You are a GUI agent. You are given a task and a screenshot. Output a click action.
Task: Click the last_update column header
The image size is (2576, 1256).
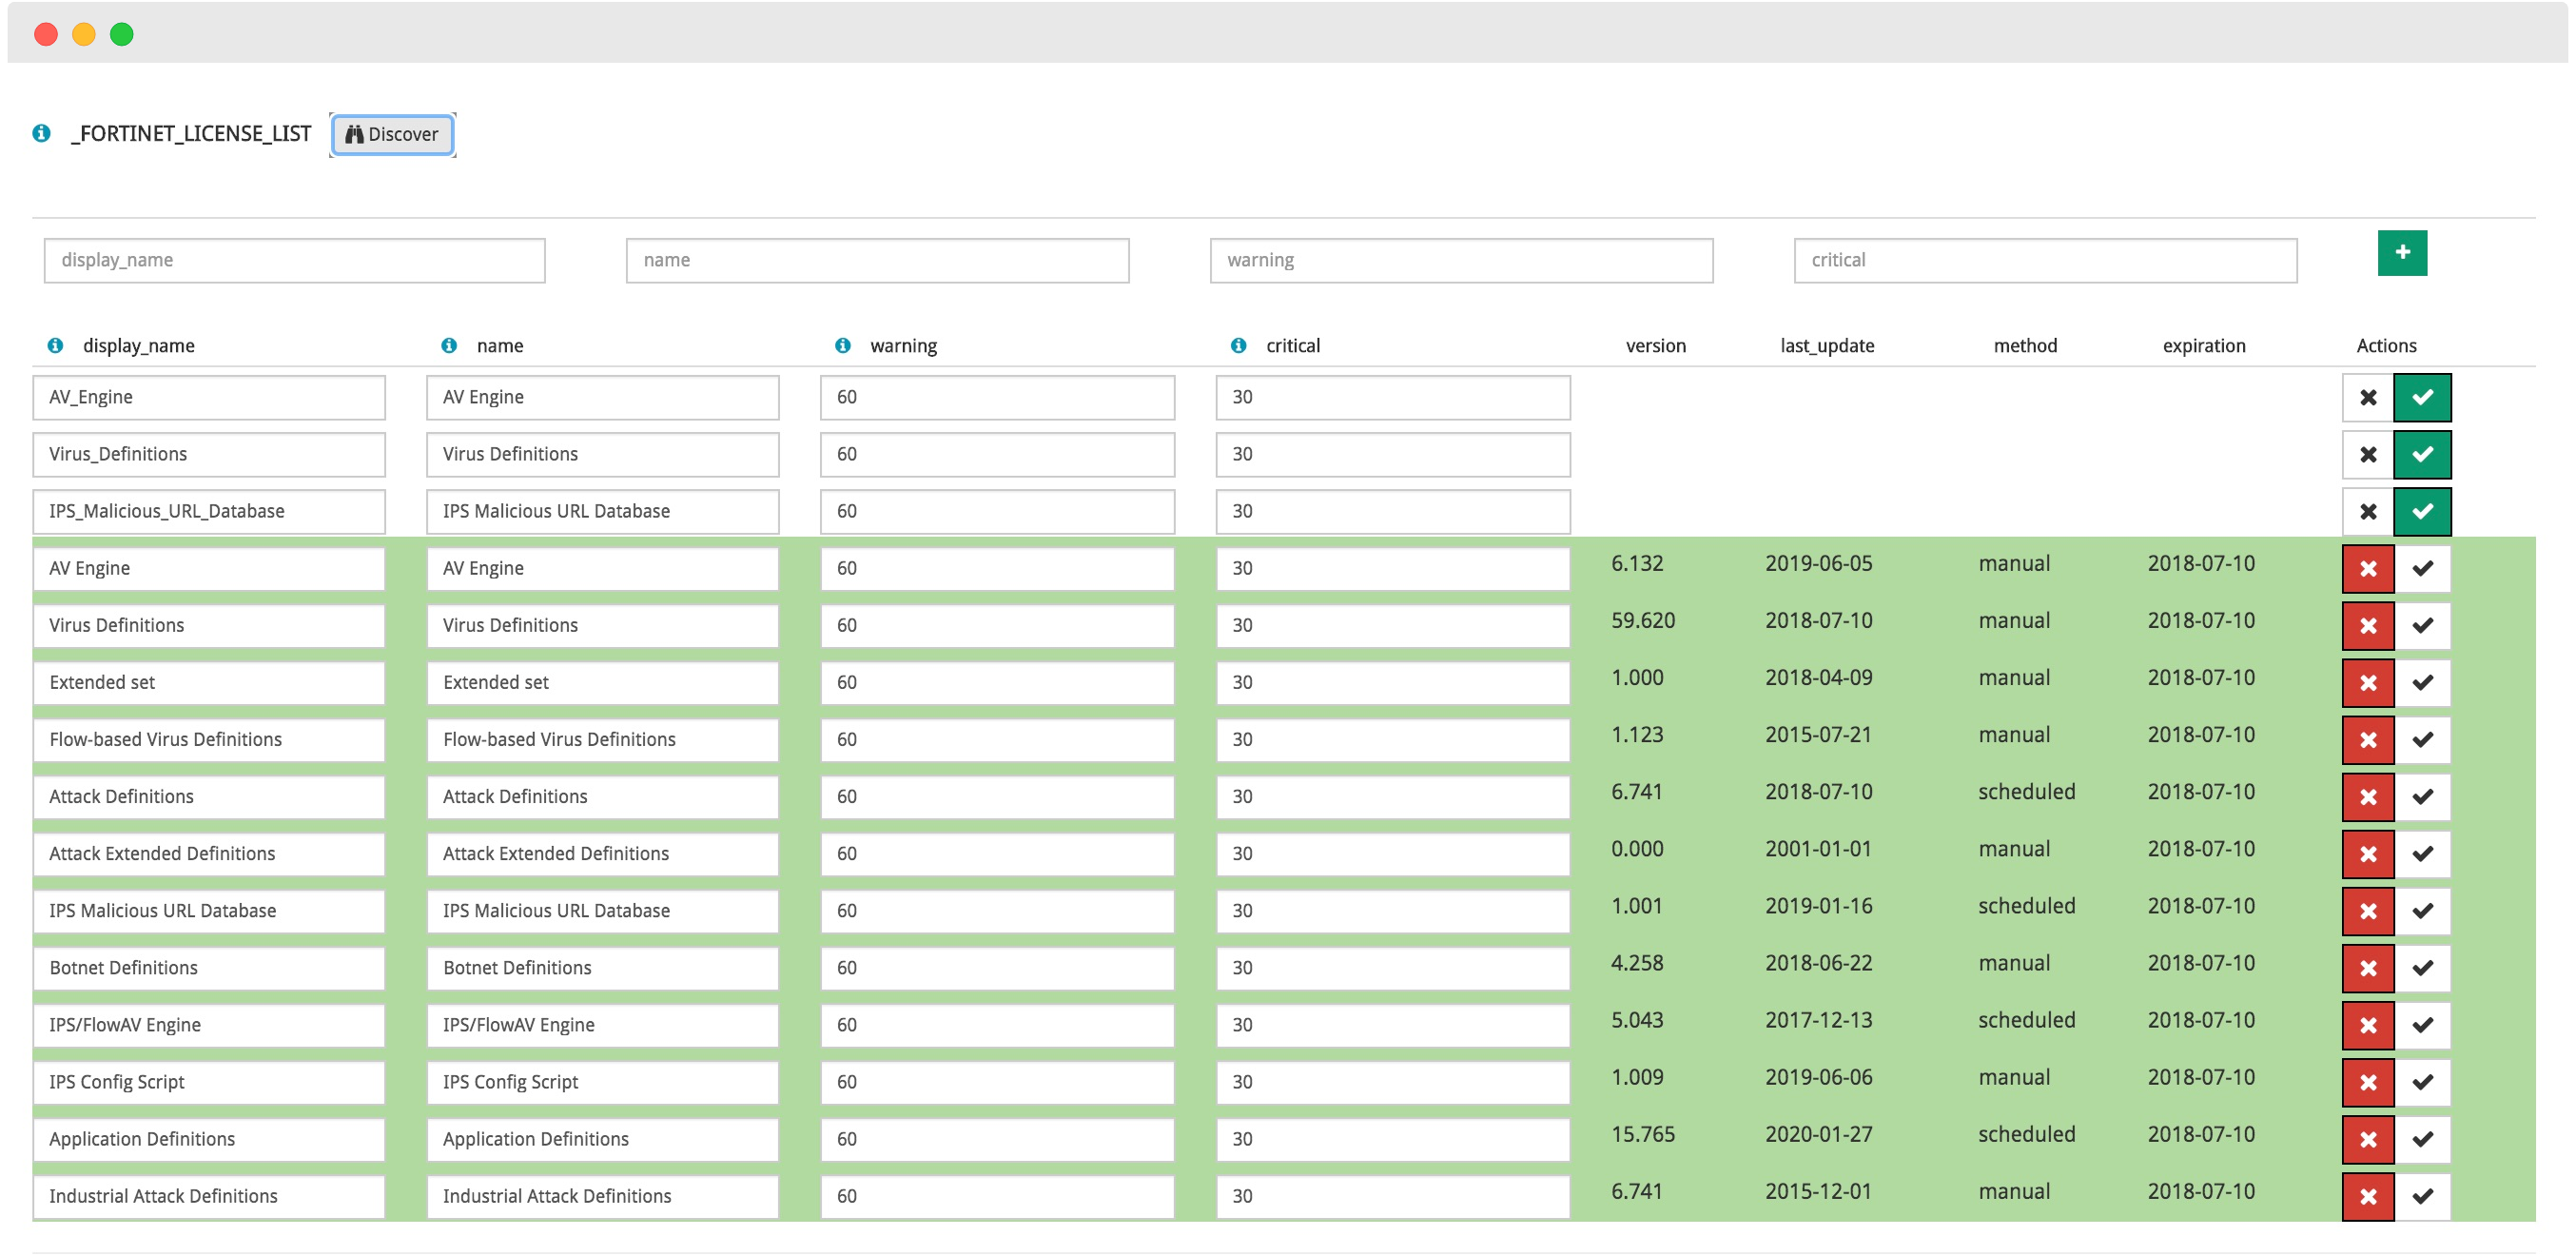coord(1827,345)
